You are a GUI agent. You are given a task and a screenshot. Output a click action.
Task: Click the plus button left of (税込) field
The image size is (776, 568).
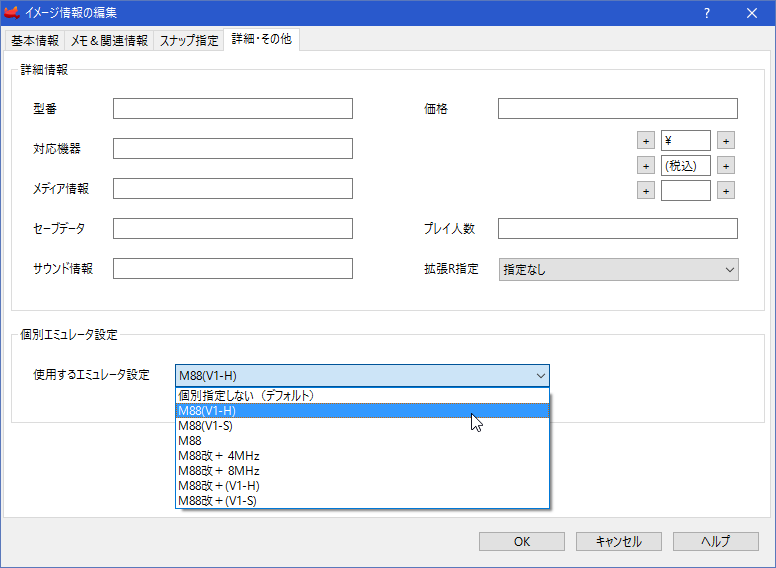(646, 166)
